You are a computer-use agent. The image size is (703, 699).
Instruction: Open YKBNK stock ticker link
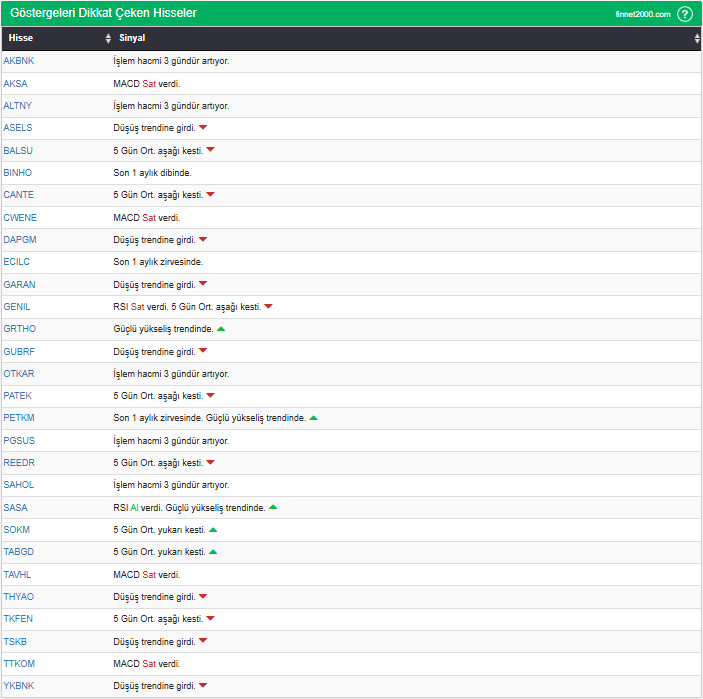point(18,686)
